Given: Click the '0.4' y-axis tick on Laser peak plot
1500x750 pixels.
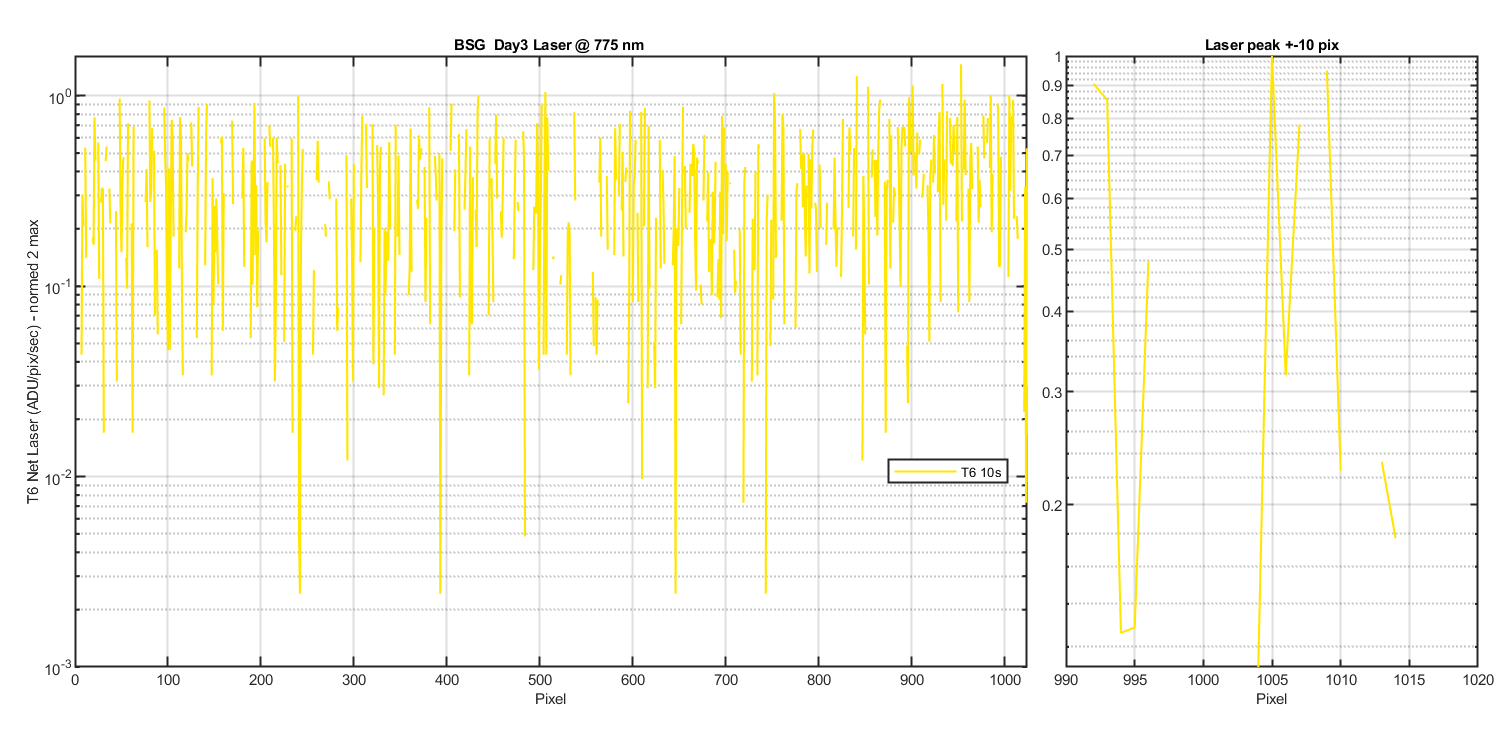Looking at the screenshot, I should tap(1051, 312).
